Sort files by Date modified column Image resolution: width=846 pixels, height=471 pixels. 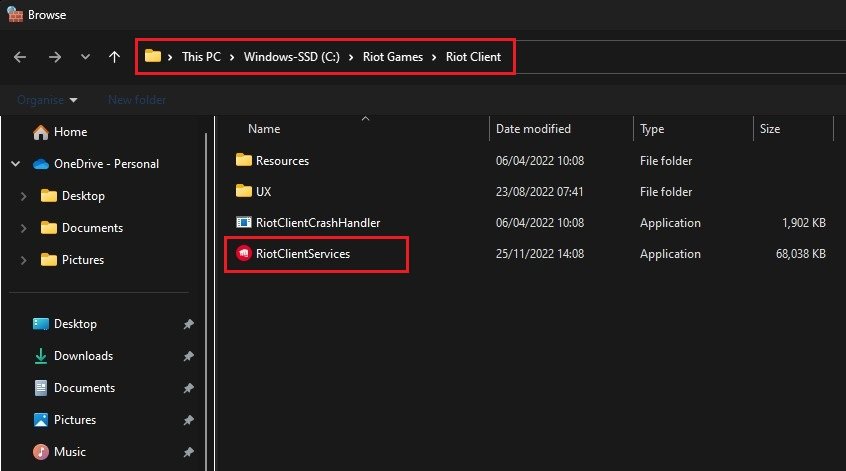click(533, 129)
